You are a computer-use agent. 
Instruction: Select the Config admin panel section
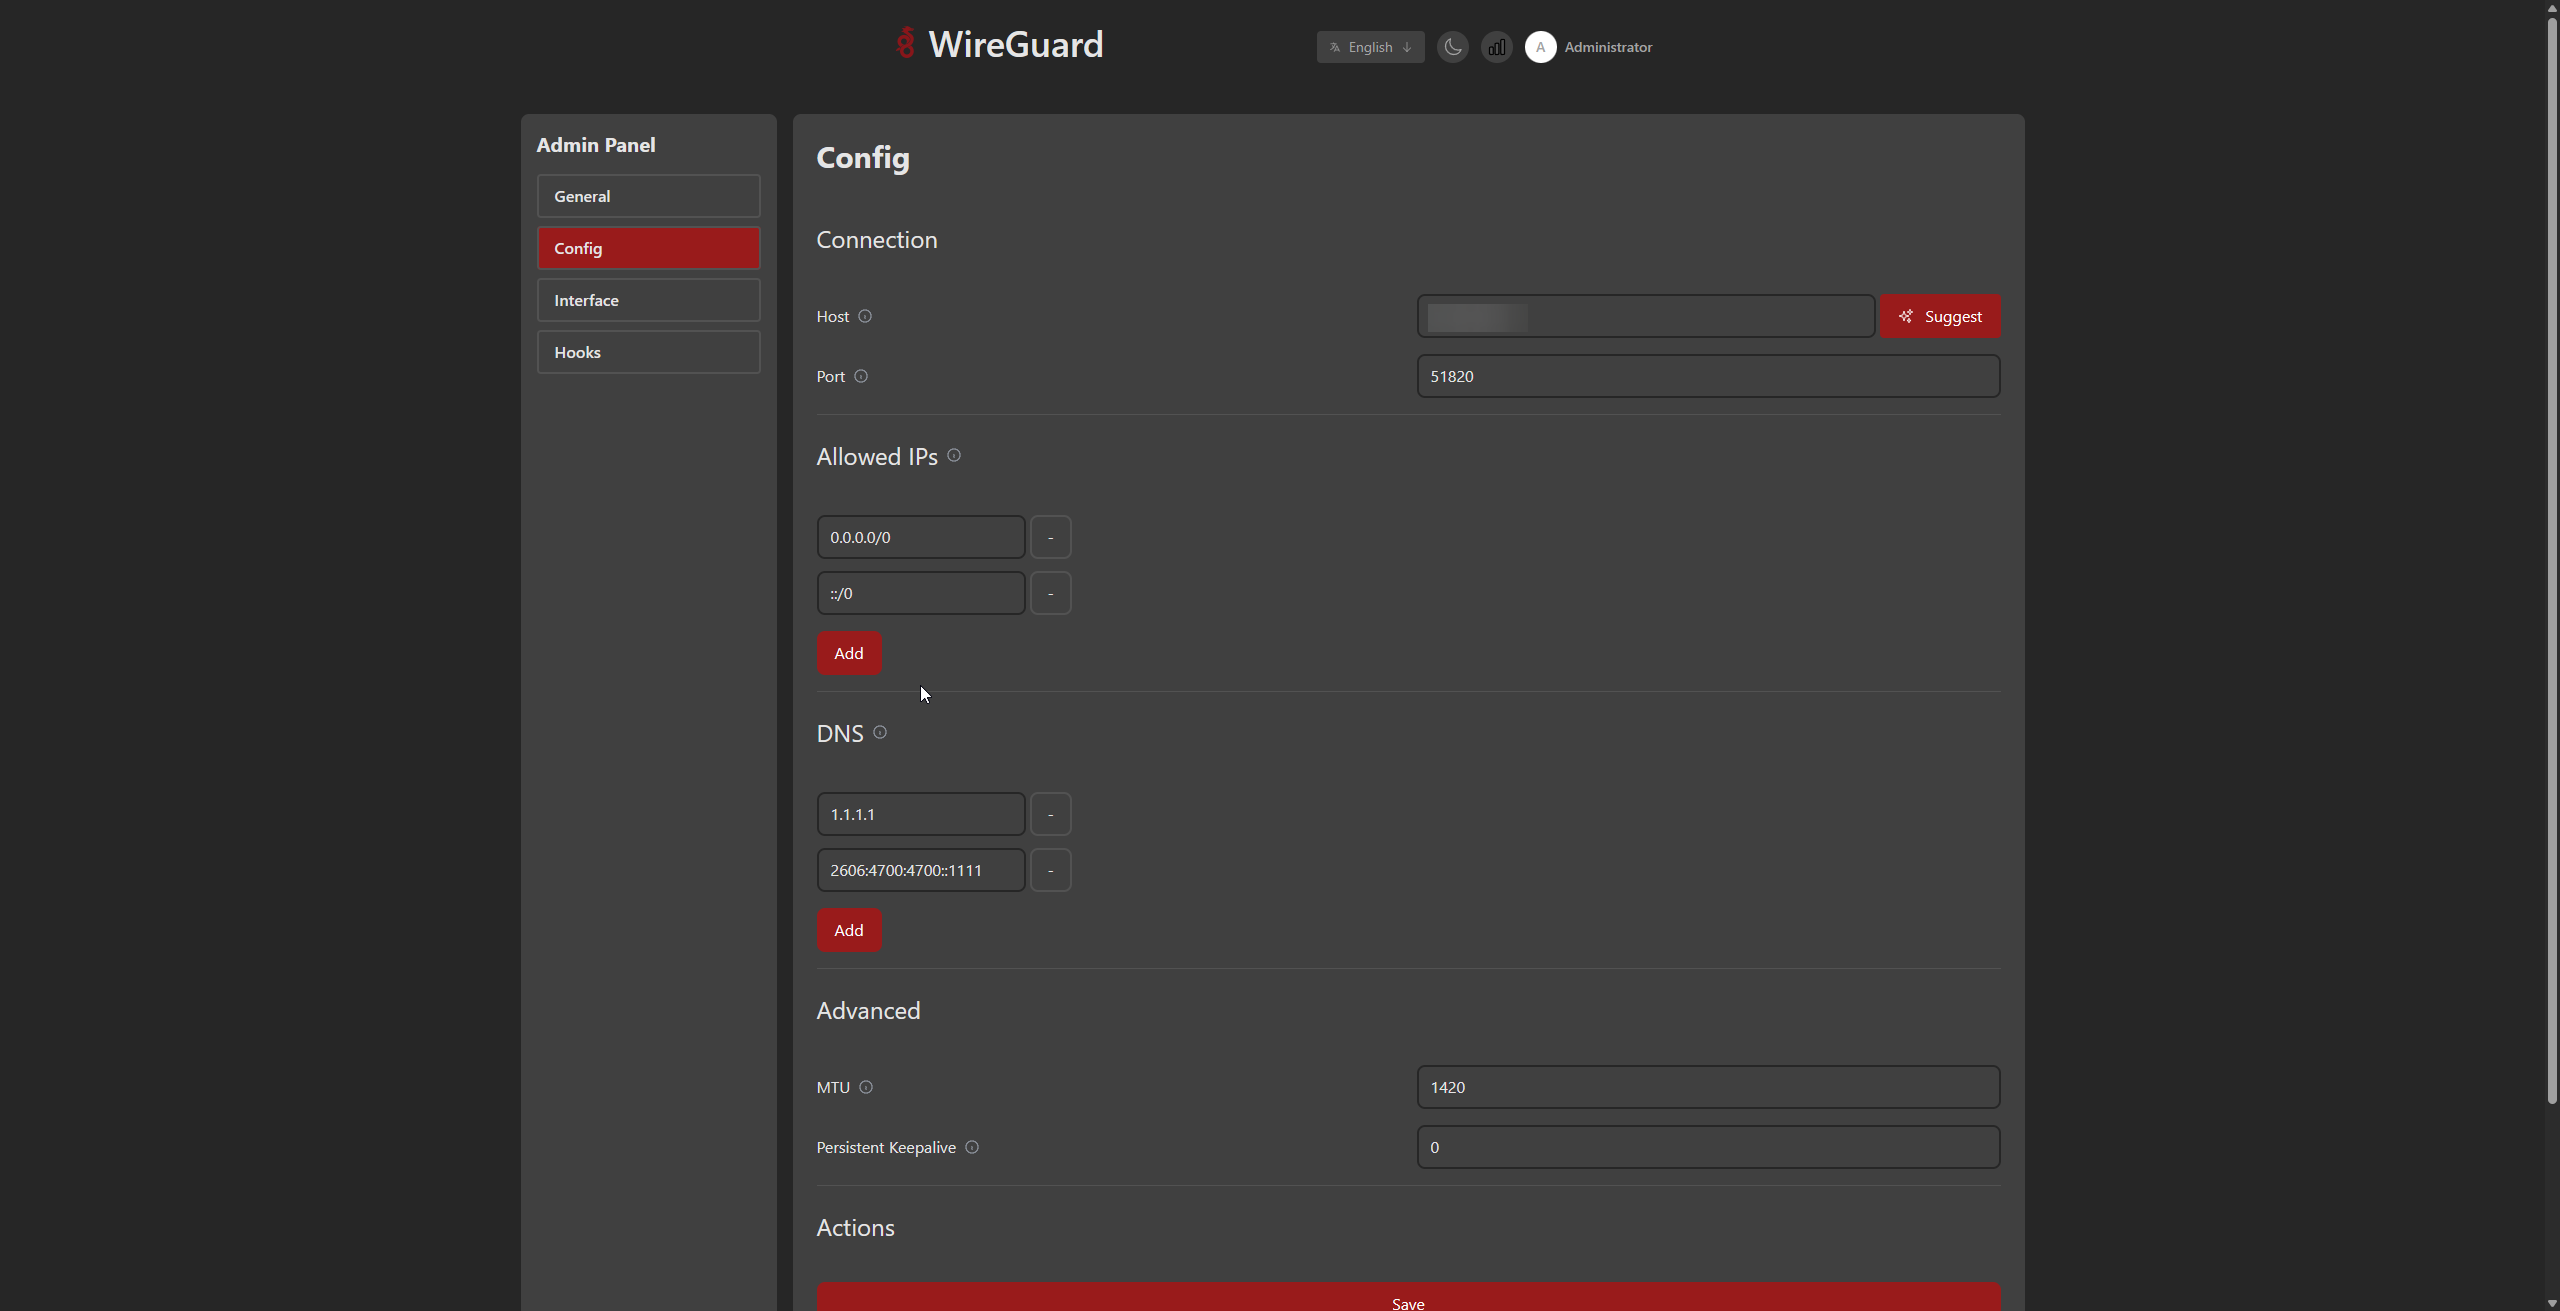click(648, 248)
